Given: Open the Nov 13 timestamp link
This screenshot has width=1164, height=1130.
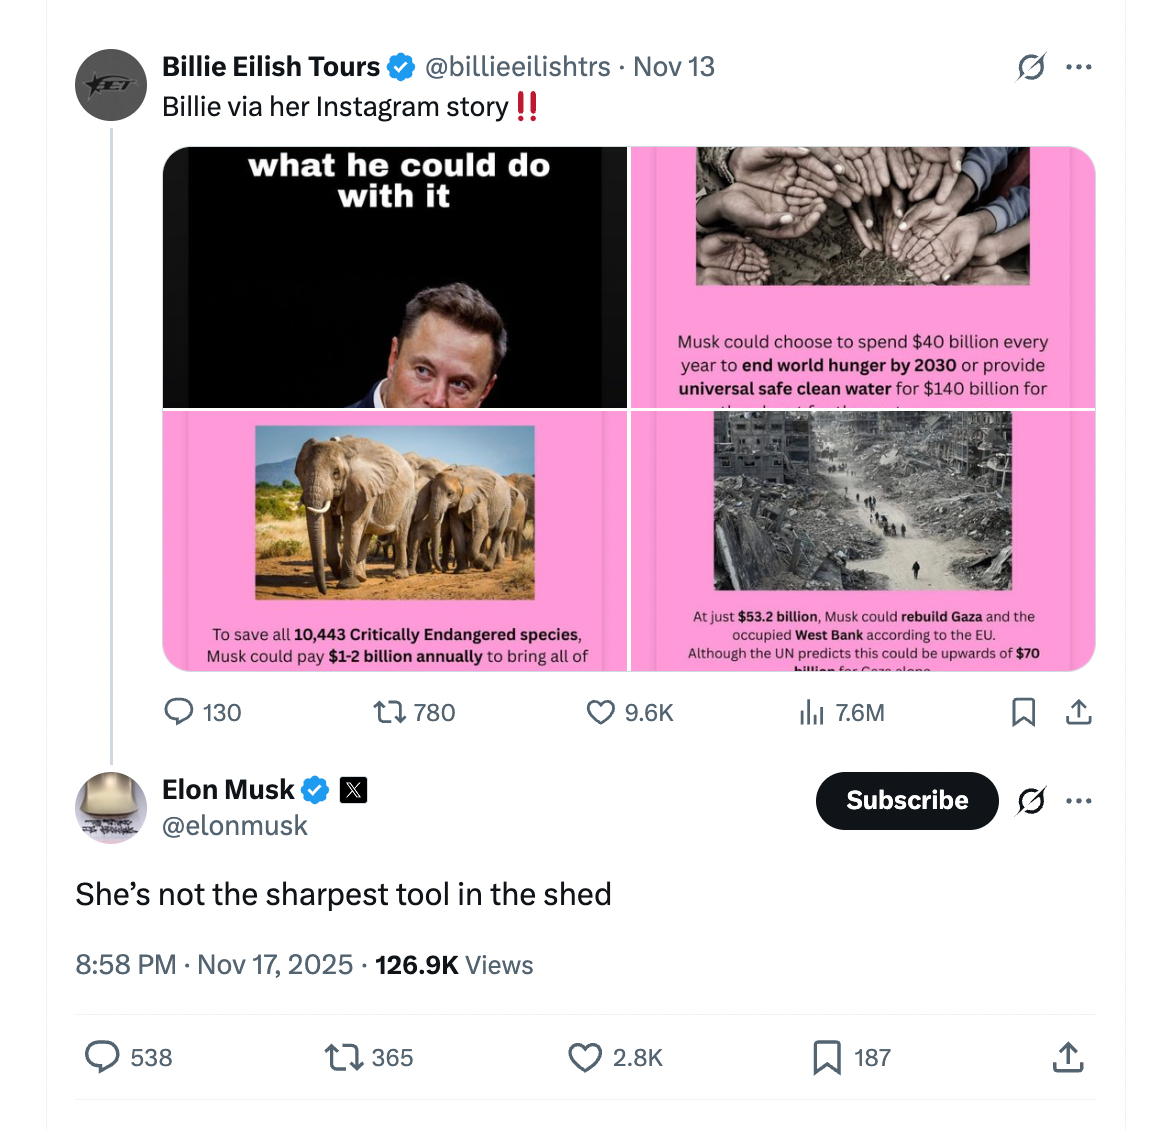Looking at the screenshot, I should 672,66.
